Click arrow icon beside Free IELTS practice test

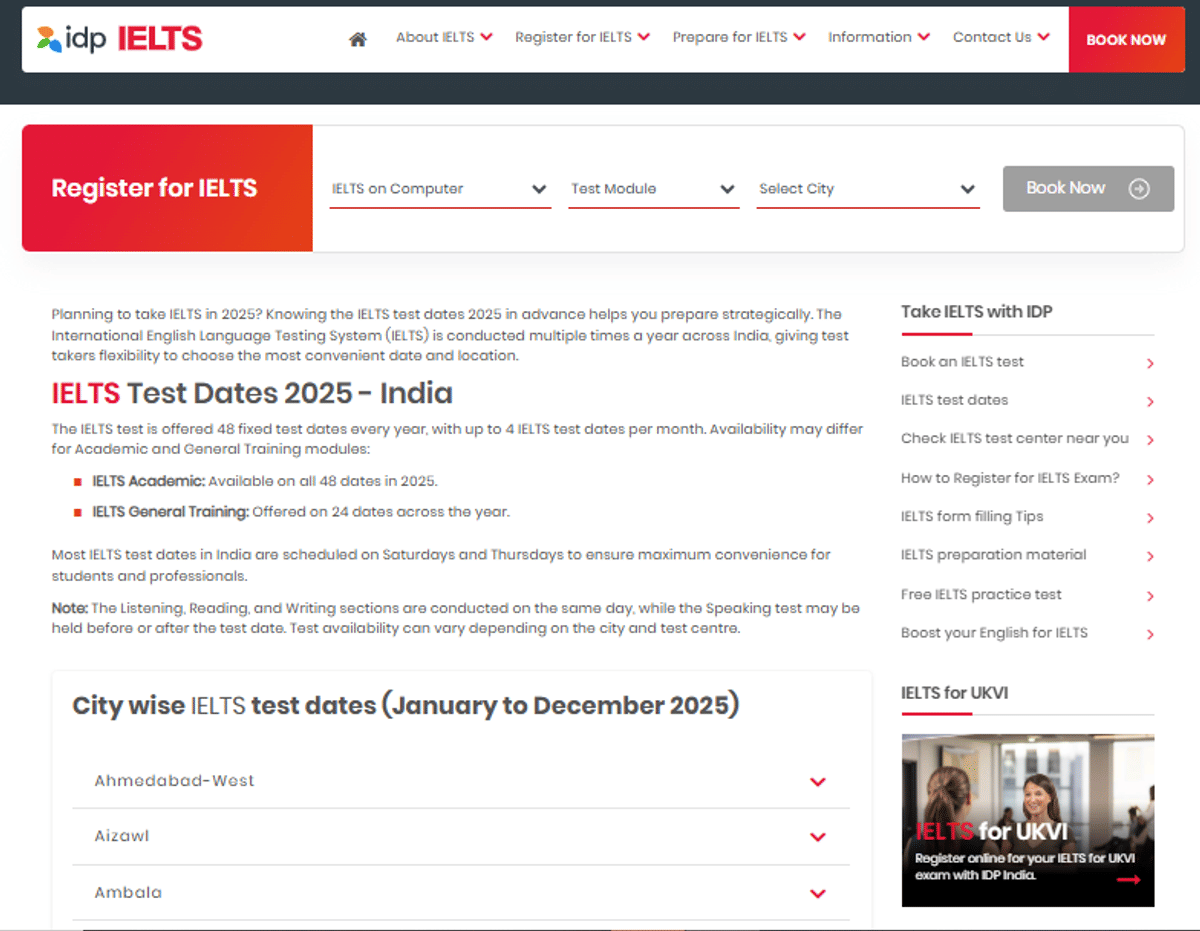point(1150,596)
